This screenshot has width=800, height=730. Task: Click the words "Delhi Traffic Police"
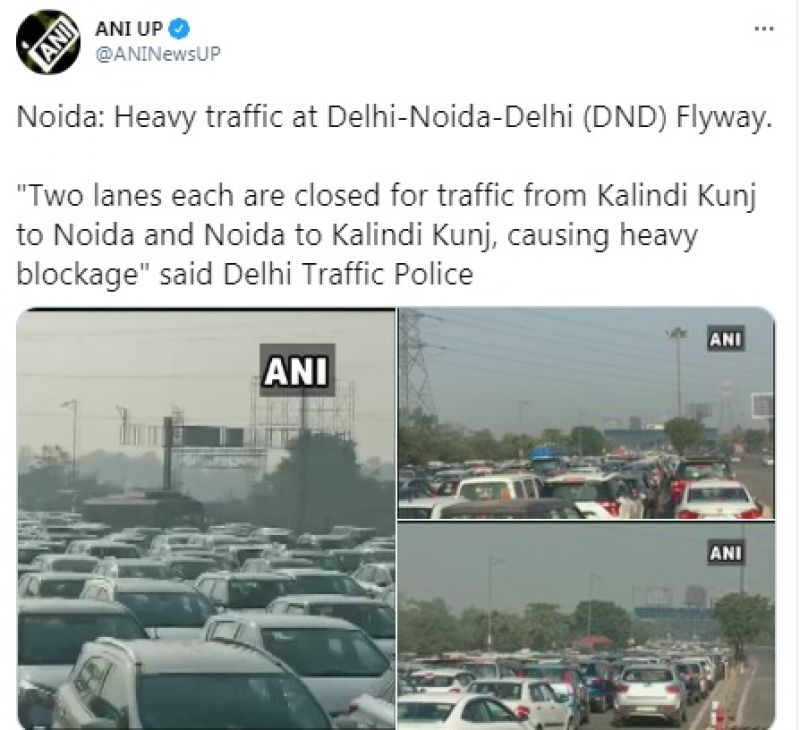click(348, 274)
